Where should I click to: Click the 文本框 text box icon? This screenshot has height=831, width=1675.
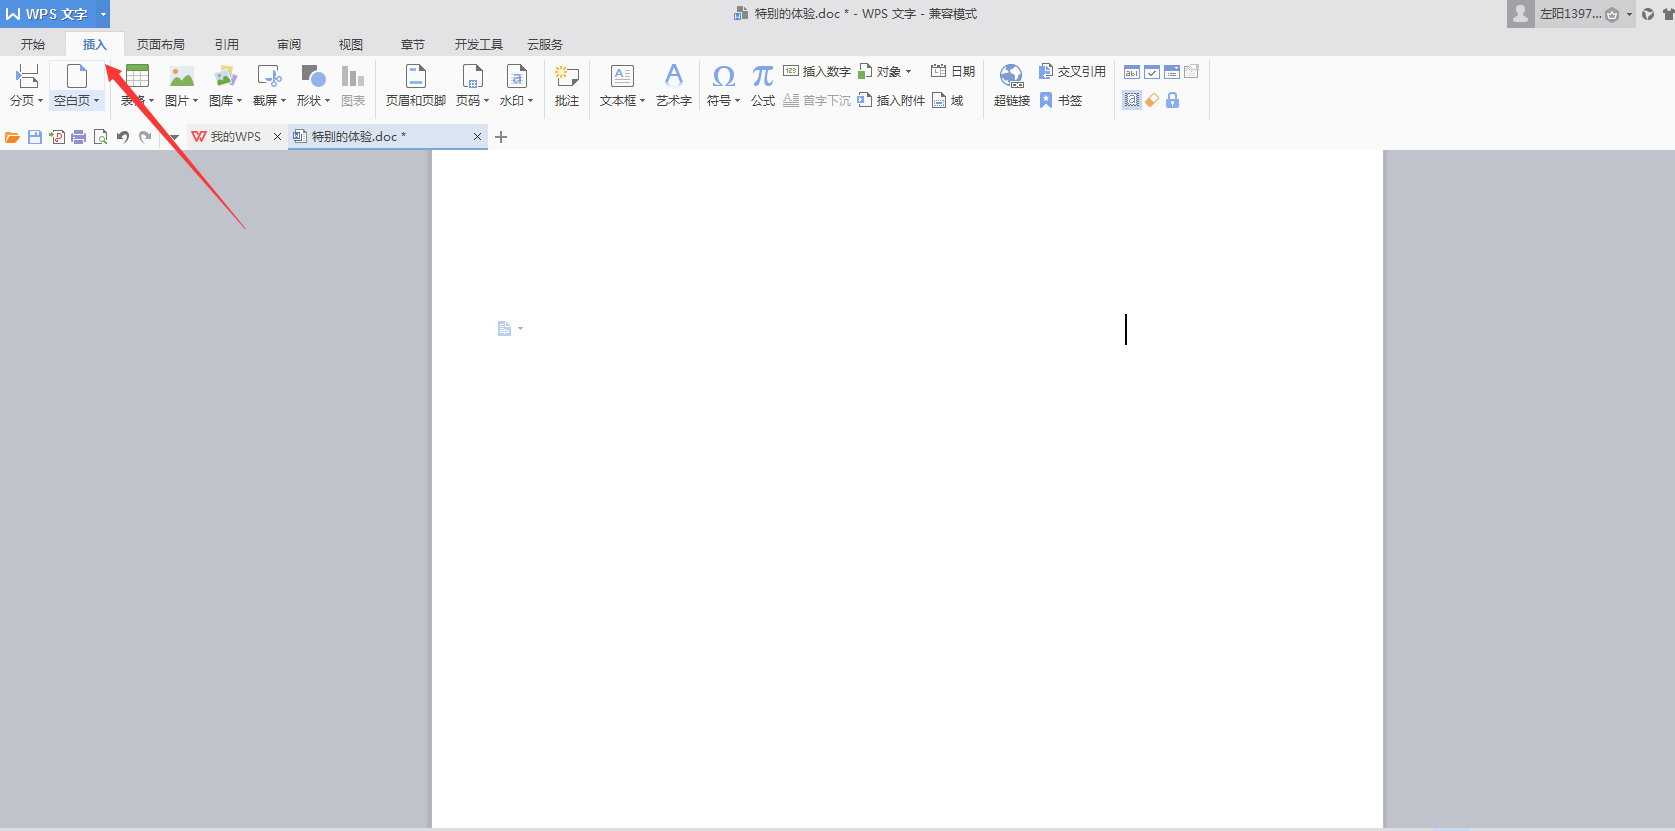[x=622, y=76]
